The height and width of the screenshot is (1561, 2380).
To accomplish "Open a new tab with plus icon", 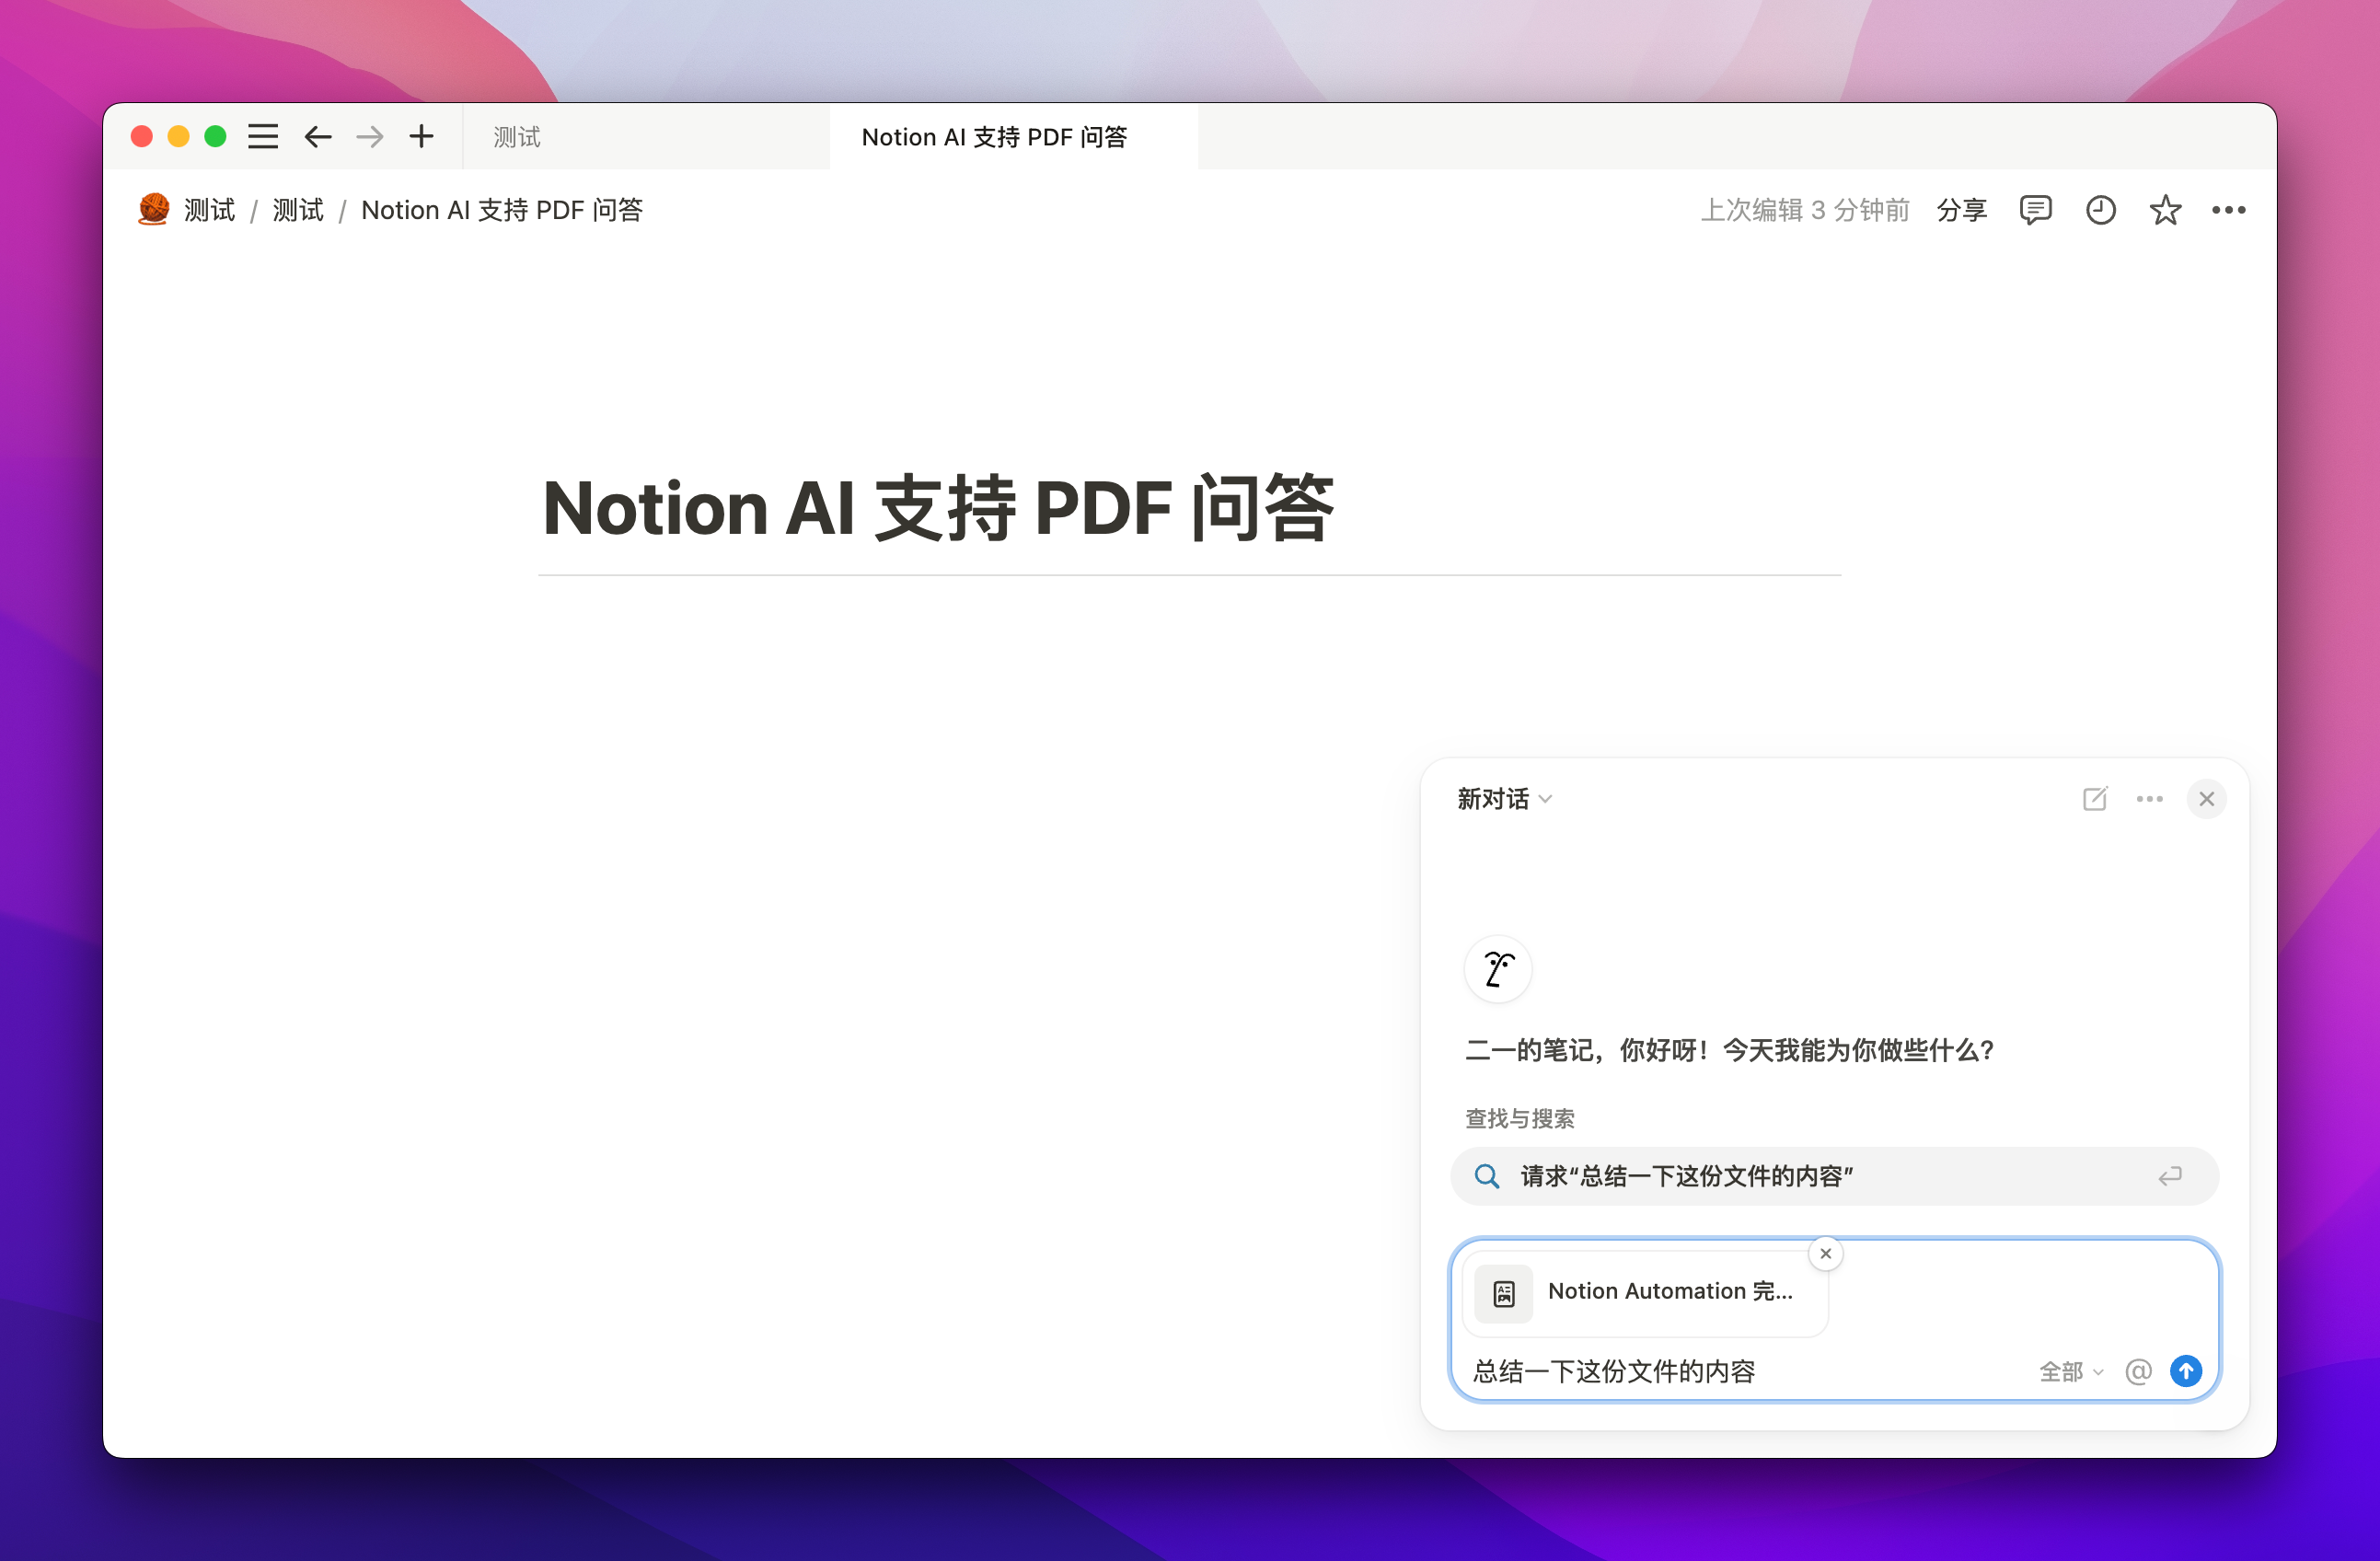I will 421,136.
